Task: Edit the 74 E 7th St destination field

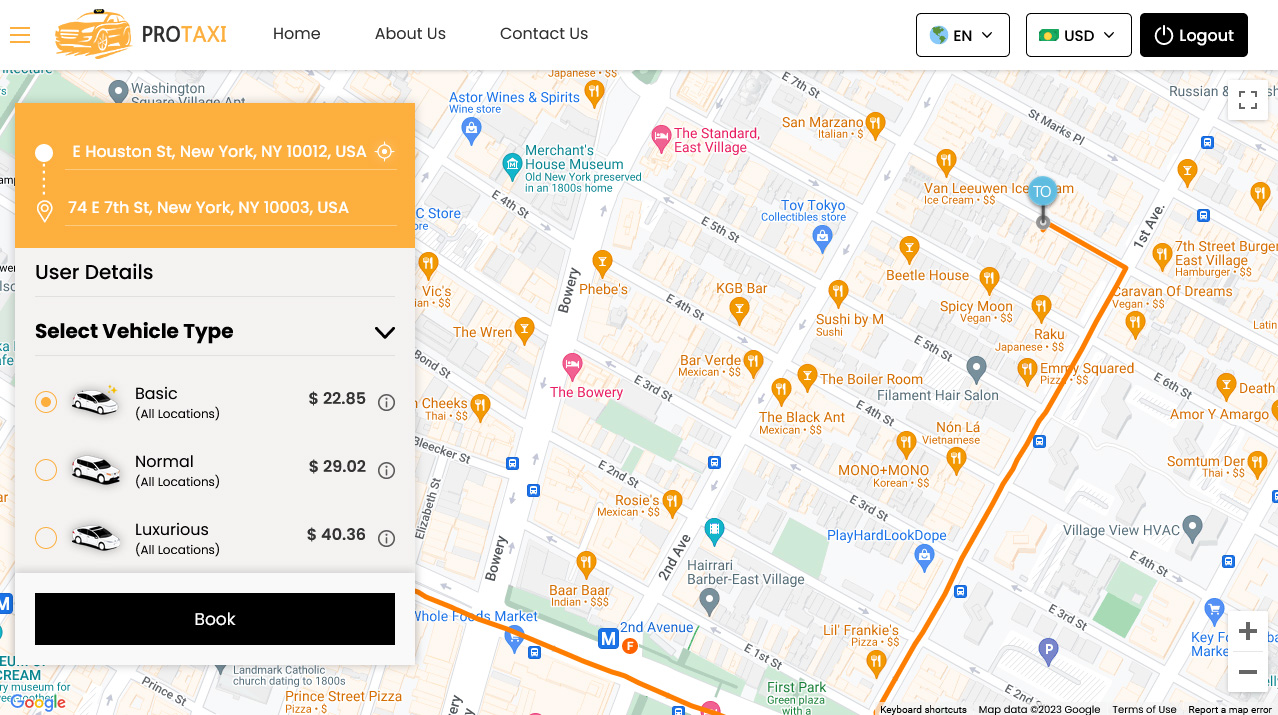Action: [230, 208]
